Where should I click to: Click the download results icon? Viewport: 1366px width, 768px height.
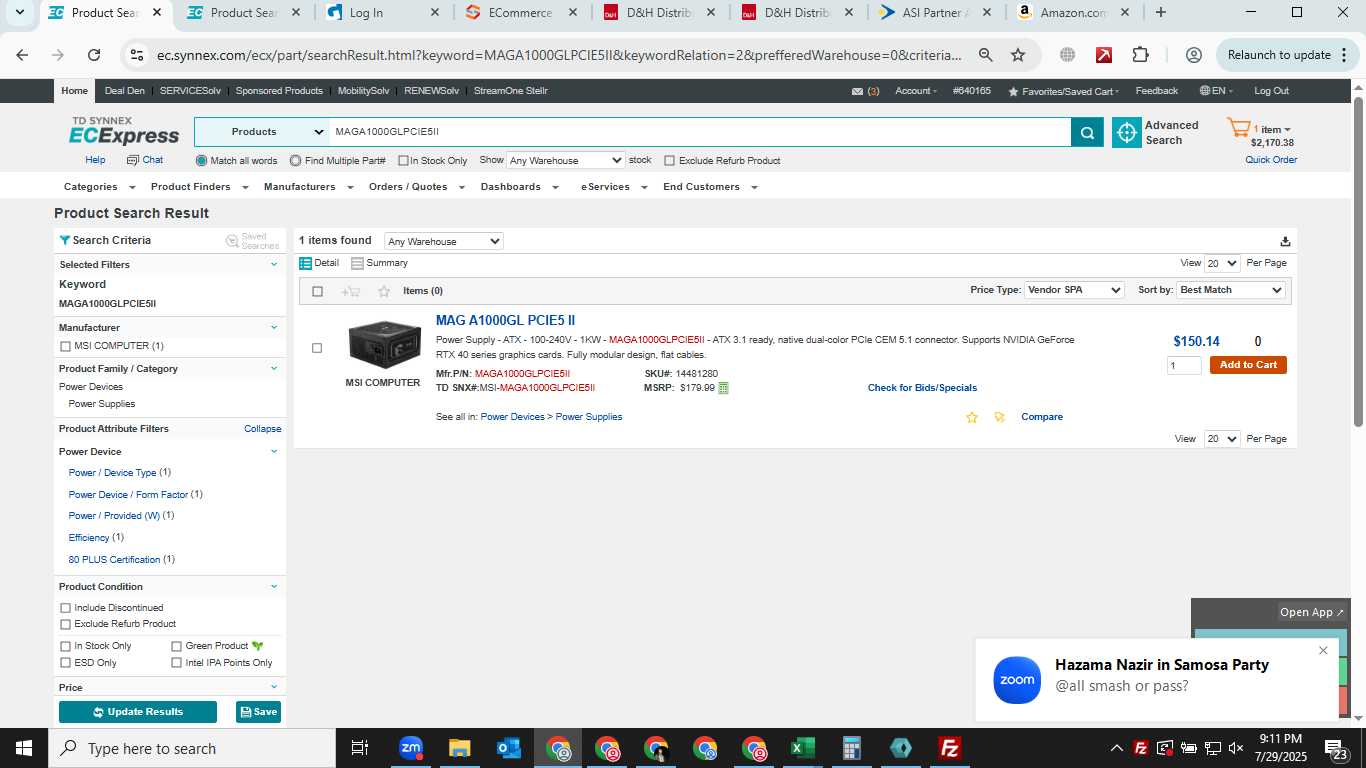click(x=1285, y=241)
